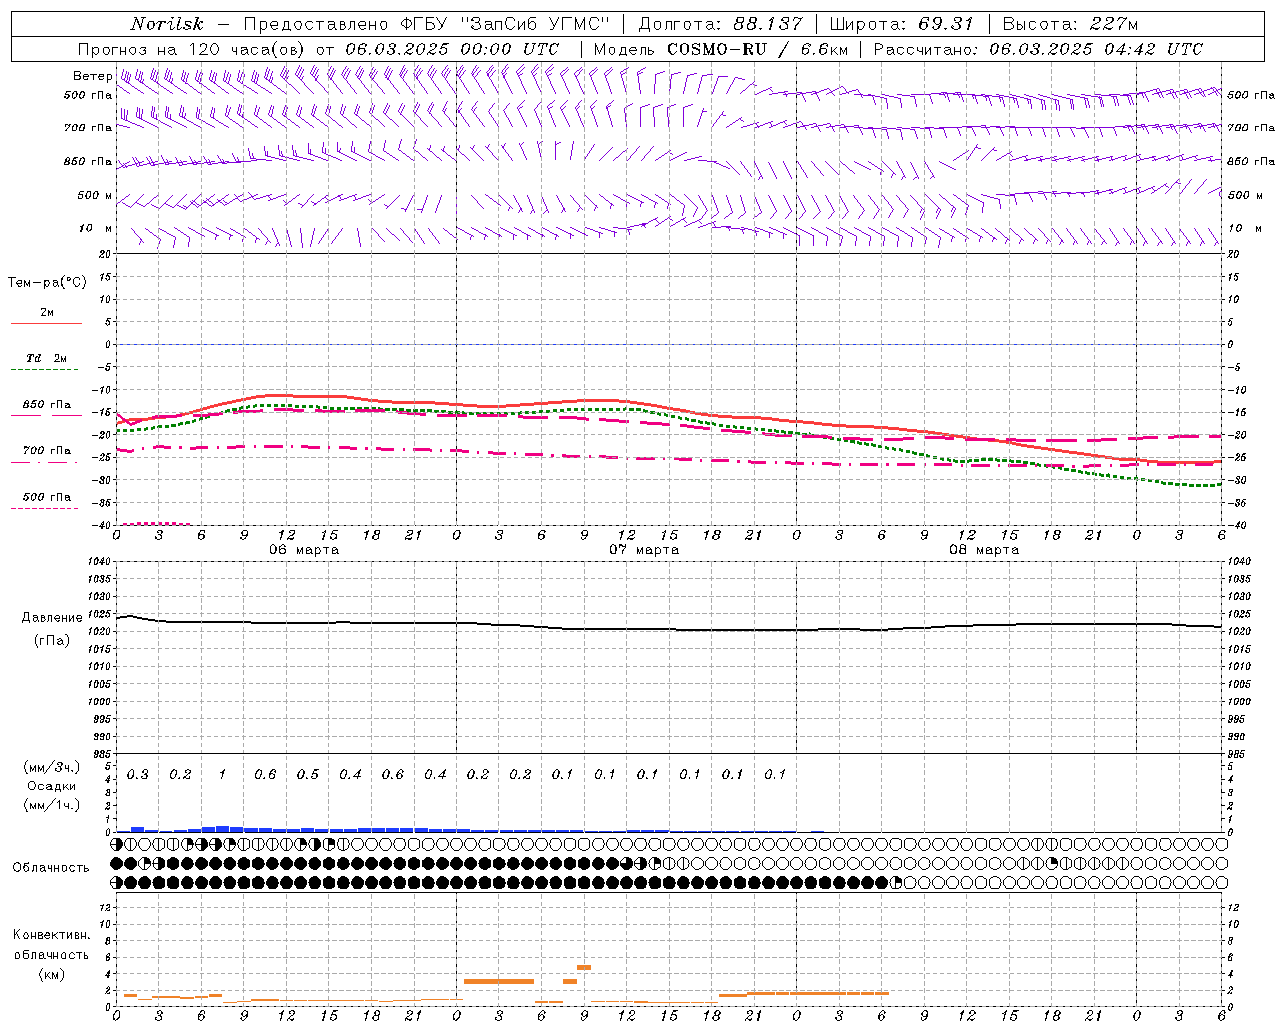Click the 10 м wind level label
1280x1024 pixels.
95,228
